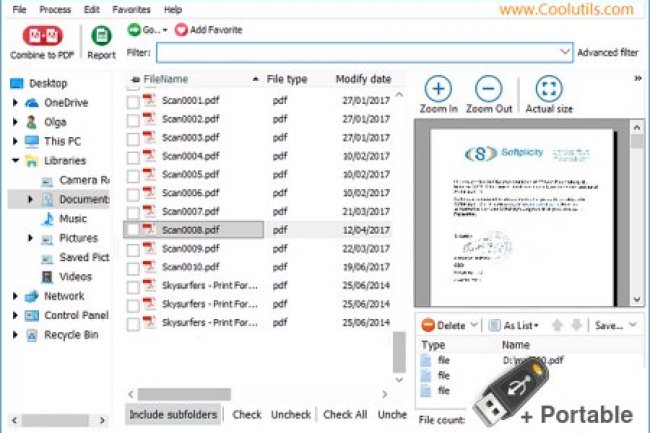Click the Check button
Image resolution: width=650 pixels, height=433 pixels.
coord(247,414)
